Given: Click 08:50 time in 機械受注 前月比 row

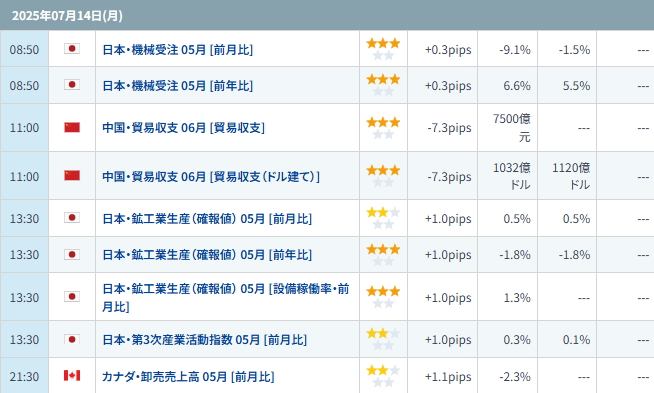Looking at the screenshot, I should tap(24, 50).
